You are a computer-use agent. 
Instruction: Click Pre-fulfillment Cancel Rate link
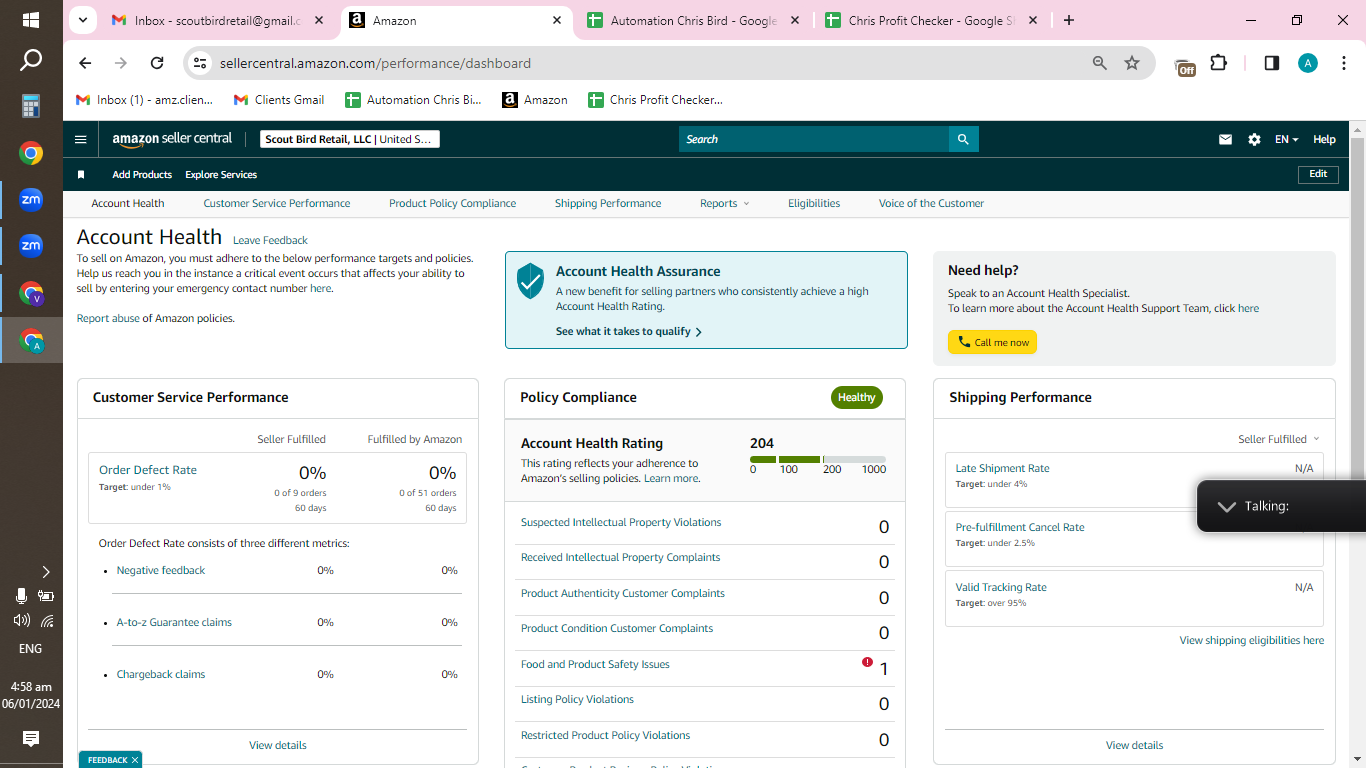(x=1020, y=527)
